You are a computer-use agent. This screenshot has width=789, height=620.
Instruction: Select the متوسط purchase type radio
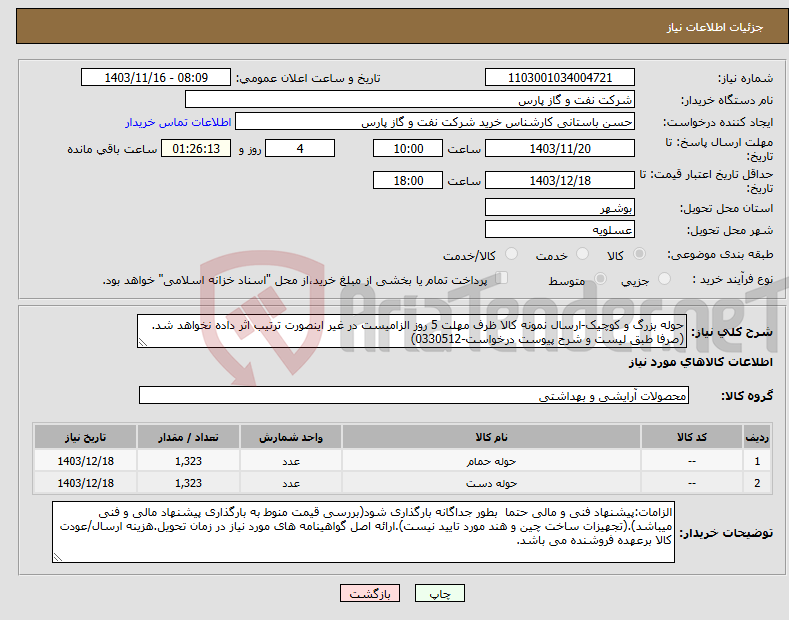tap(600, 278)
